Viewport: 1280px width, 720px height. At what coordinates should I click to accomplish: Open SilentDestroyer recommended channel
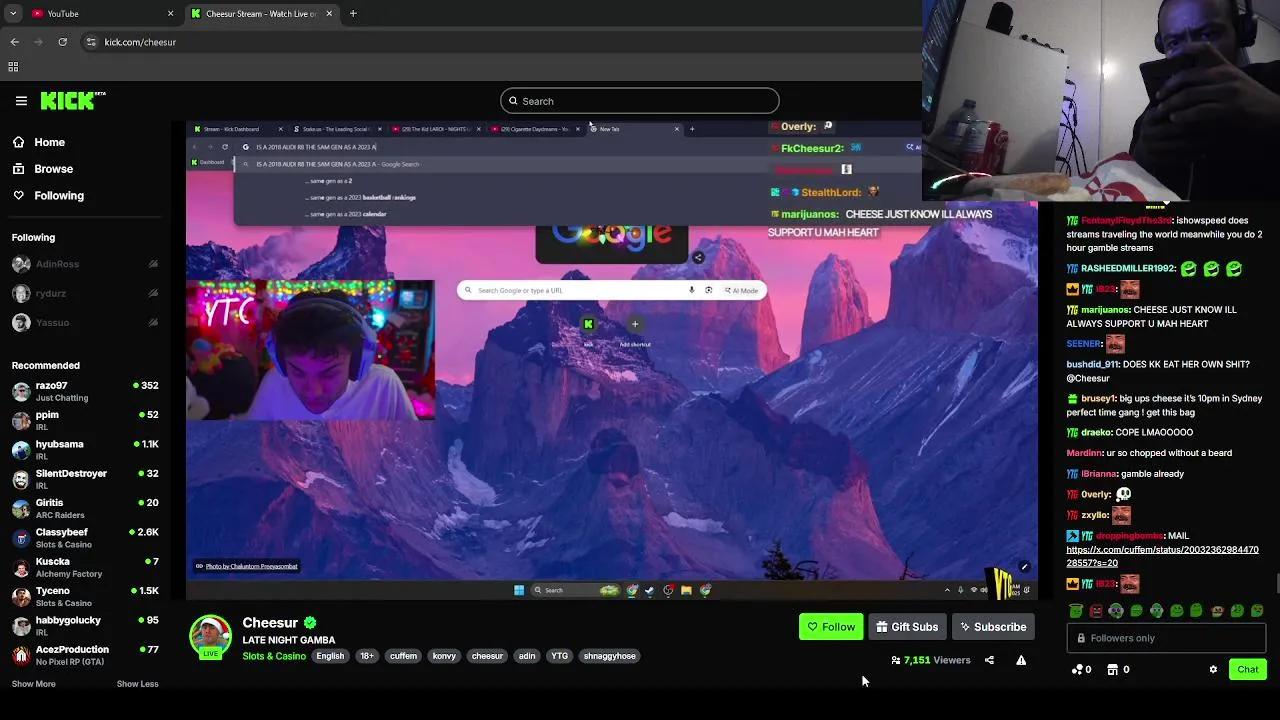85,479
